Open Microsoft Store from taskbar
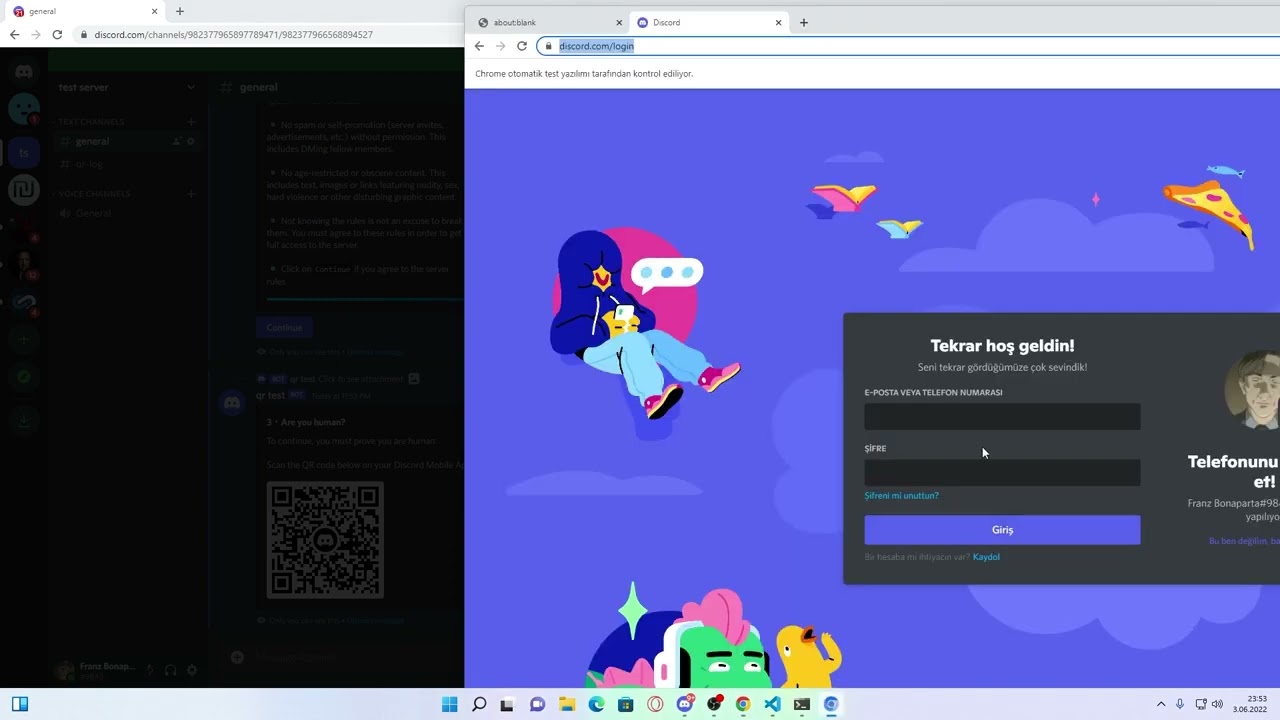1280x720 pixels. pyautogui.click(x=626, y=704)
